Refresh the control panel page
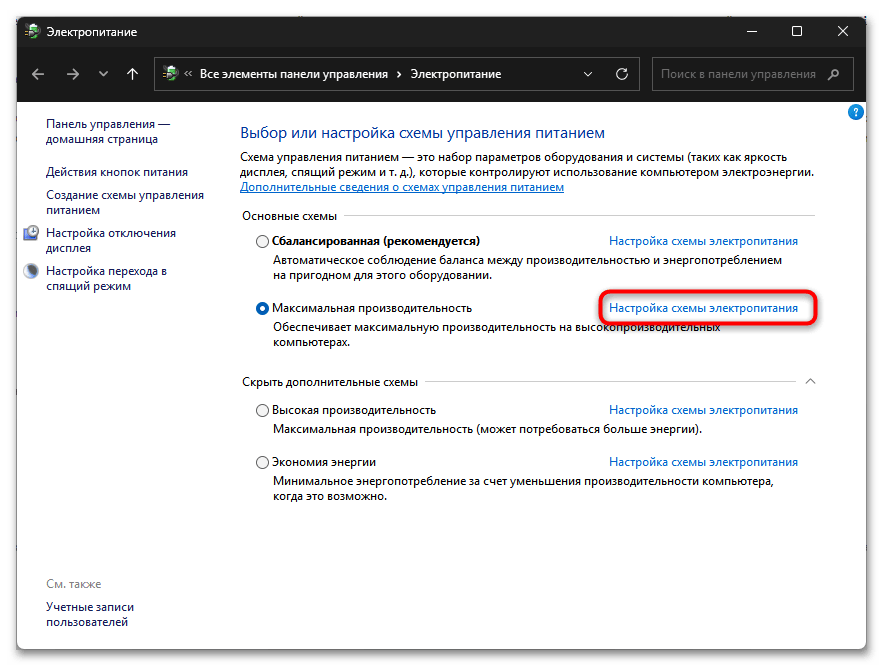883x666 pixels. [622, 74]
